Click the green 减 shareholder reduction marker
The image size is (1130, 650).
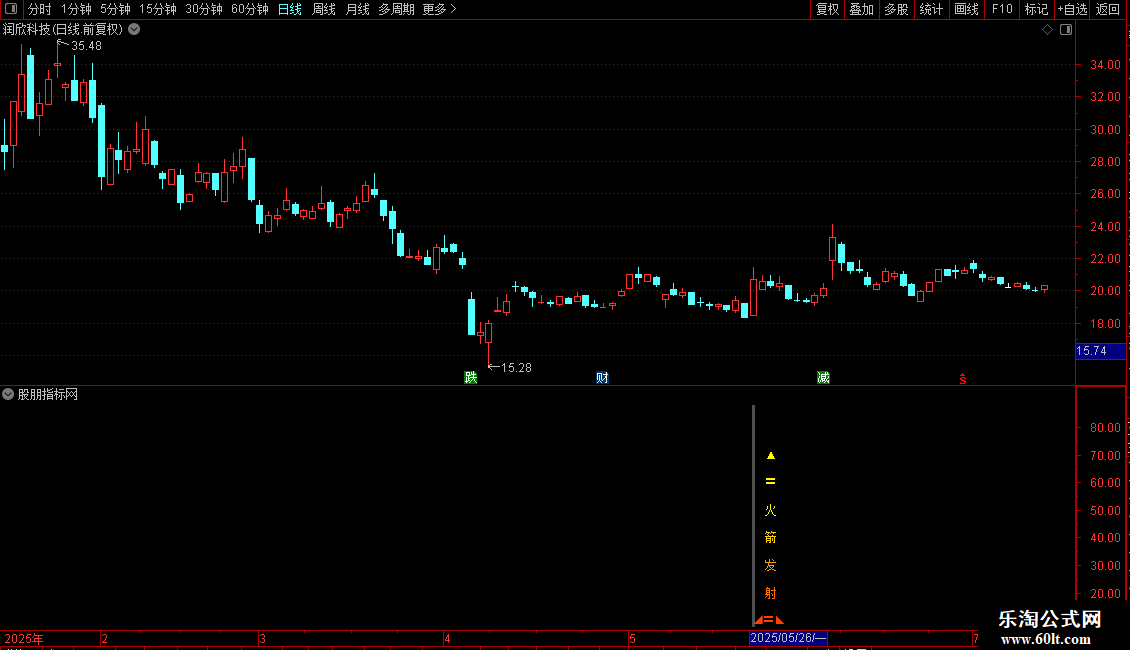[x=823, y=378]
